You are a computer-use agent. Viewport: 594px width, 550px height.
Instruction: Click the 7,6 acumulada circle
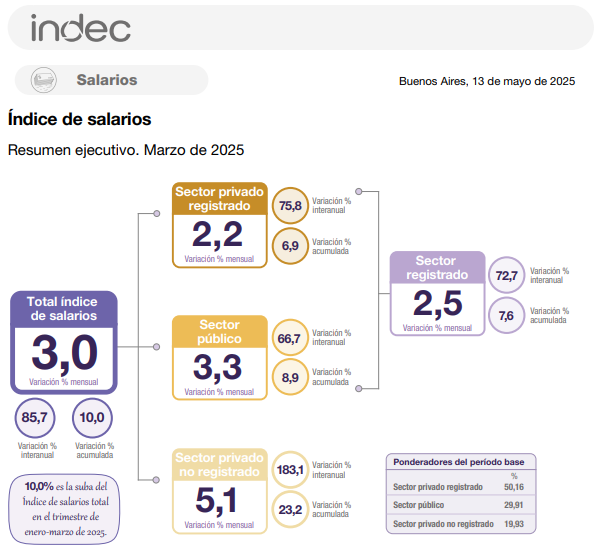click(x=506, y=316)
